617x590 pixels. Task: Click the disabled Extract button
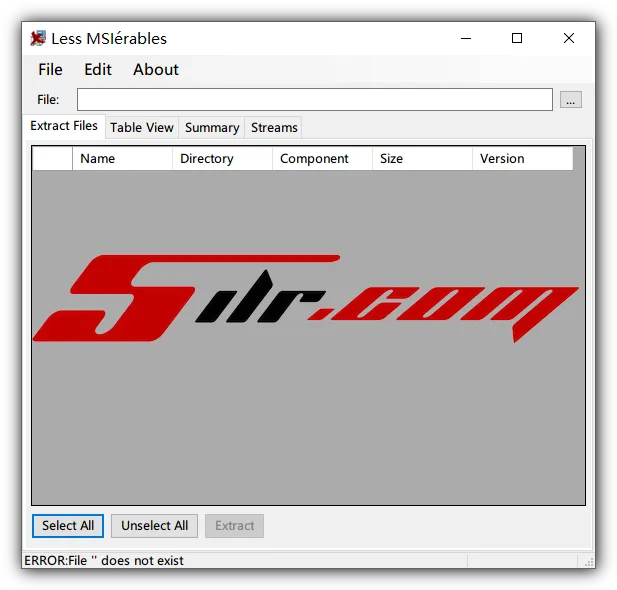pyautogui.click(x=235, y=526)
